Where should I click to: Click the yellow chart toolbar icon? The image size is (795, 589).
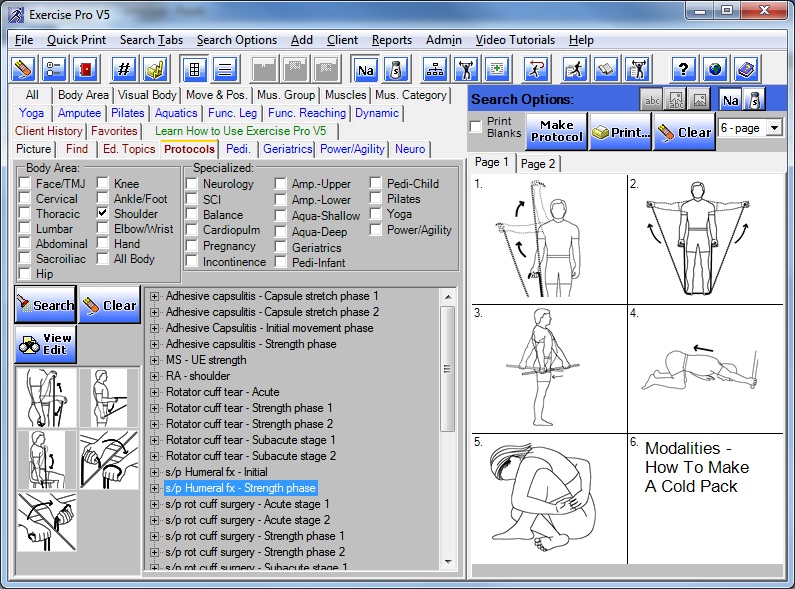(155, 69)
